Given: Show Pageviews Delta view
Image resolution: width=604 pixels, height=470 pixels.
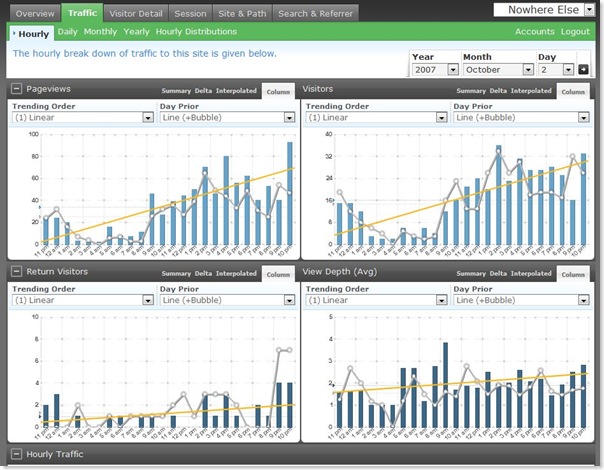Looking at the screenshot, I should (203, 91).
